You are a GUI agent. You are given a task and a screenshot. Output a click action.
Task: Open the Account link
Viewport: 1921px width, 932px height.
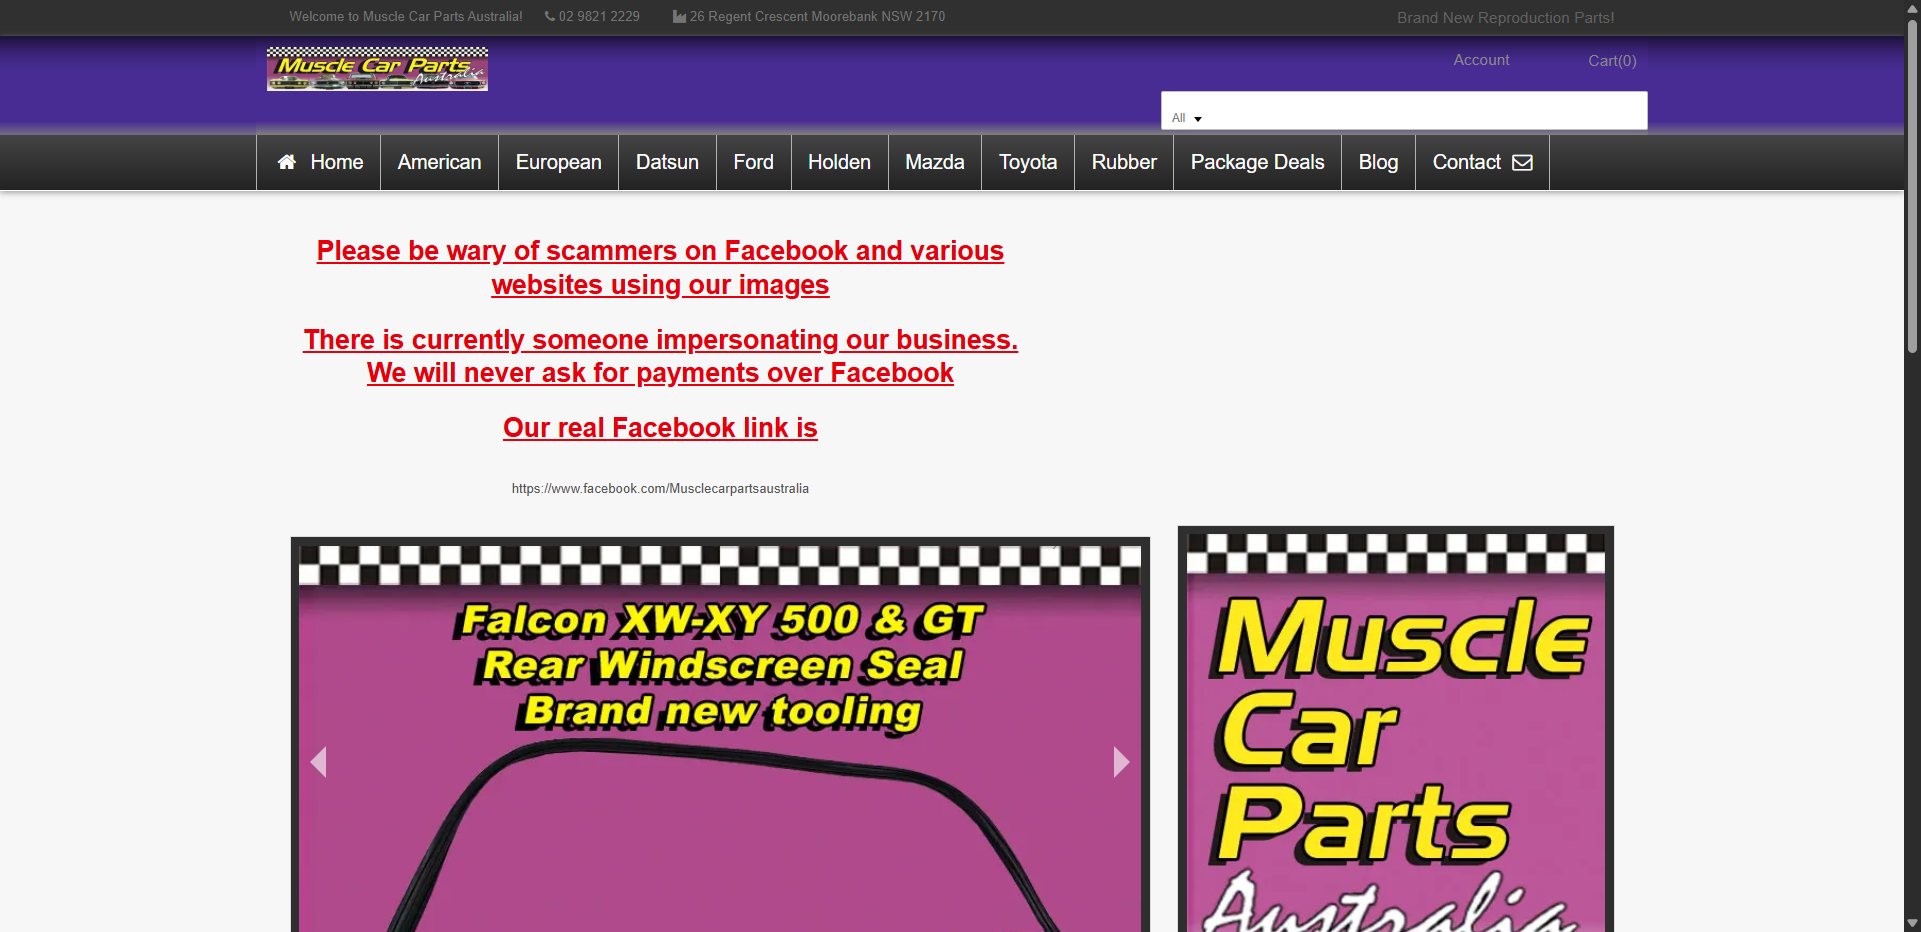click(1481, 60)
